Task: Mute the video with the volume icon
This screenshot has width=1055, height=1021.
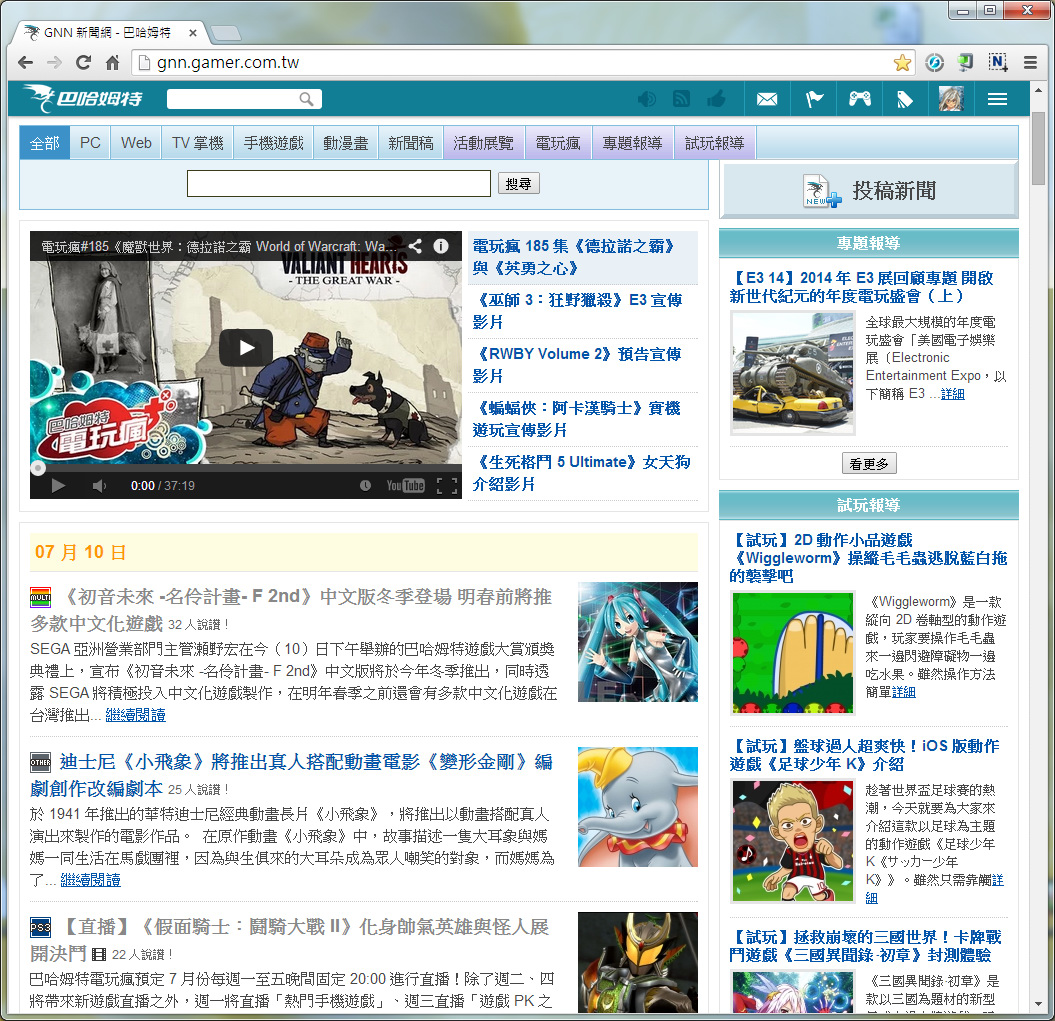Action: coord(100,486)
